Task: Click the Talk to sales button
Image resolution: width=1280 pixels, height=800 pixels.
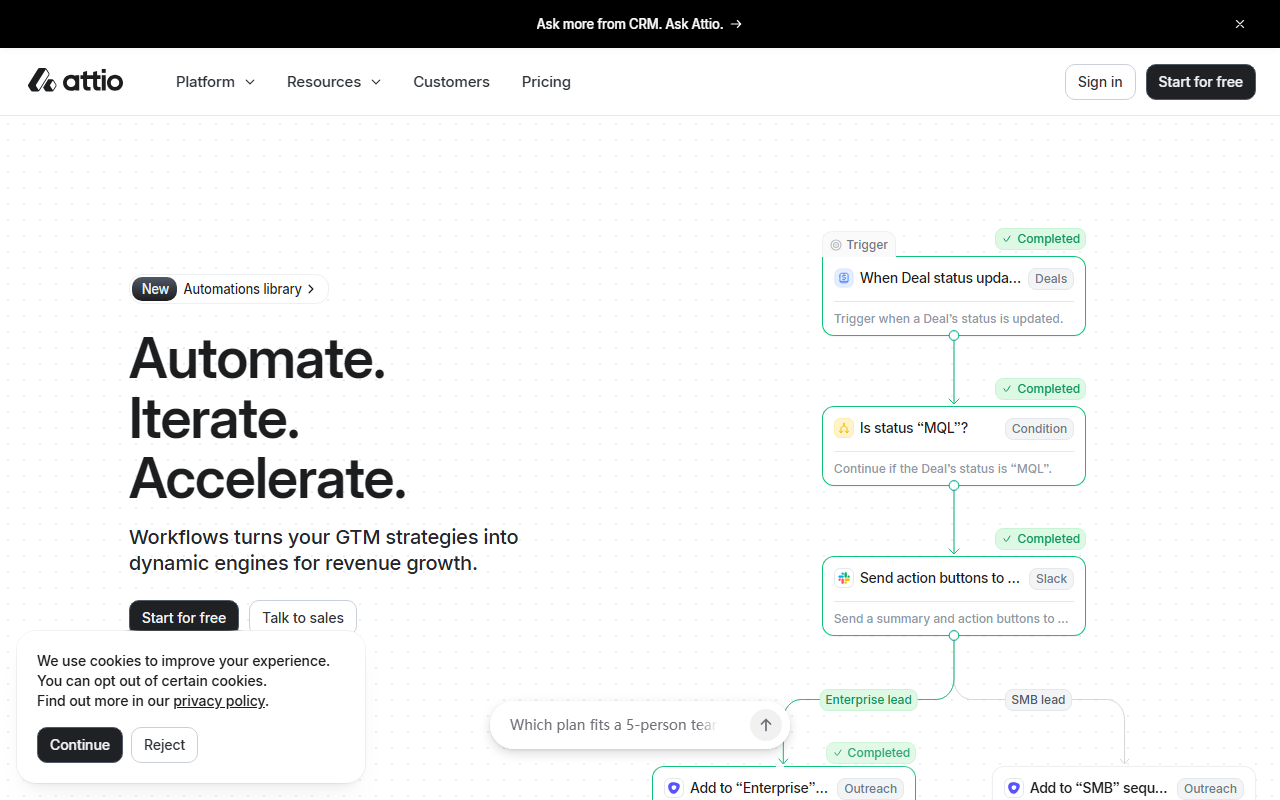Action: click(x=303, y=617)
